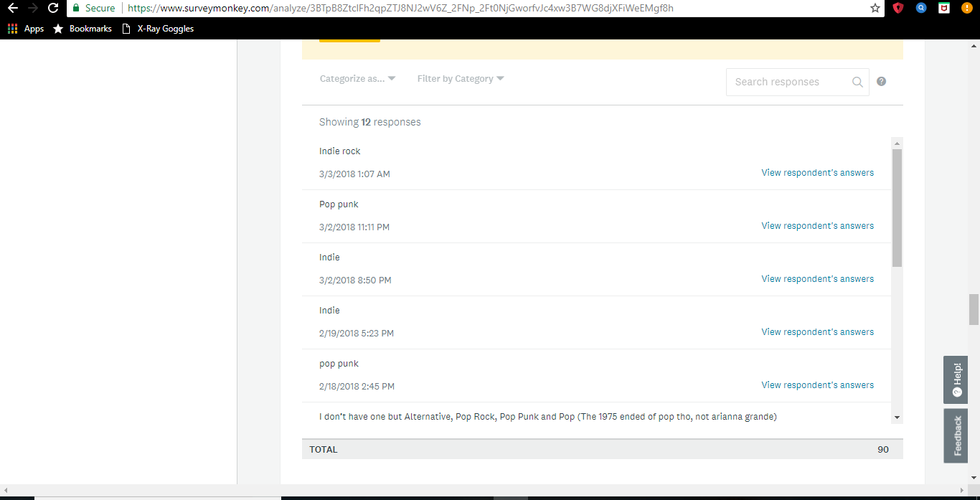
Task: View respondent's answers for 3/2/2018 8:50 PM response
Action: [x=818, y=279]
